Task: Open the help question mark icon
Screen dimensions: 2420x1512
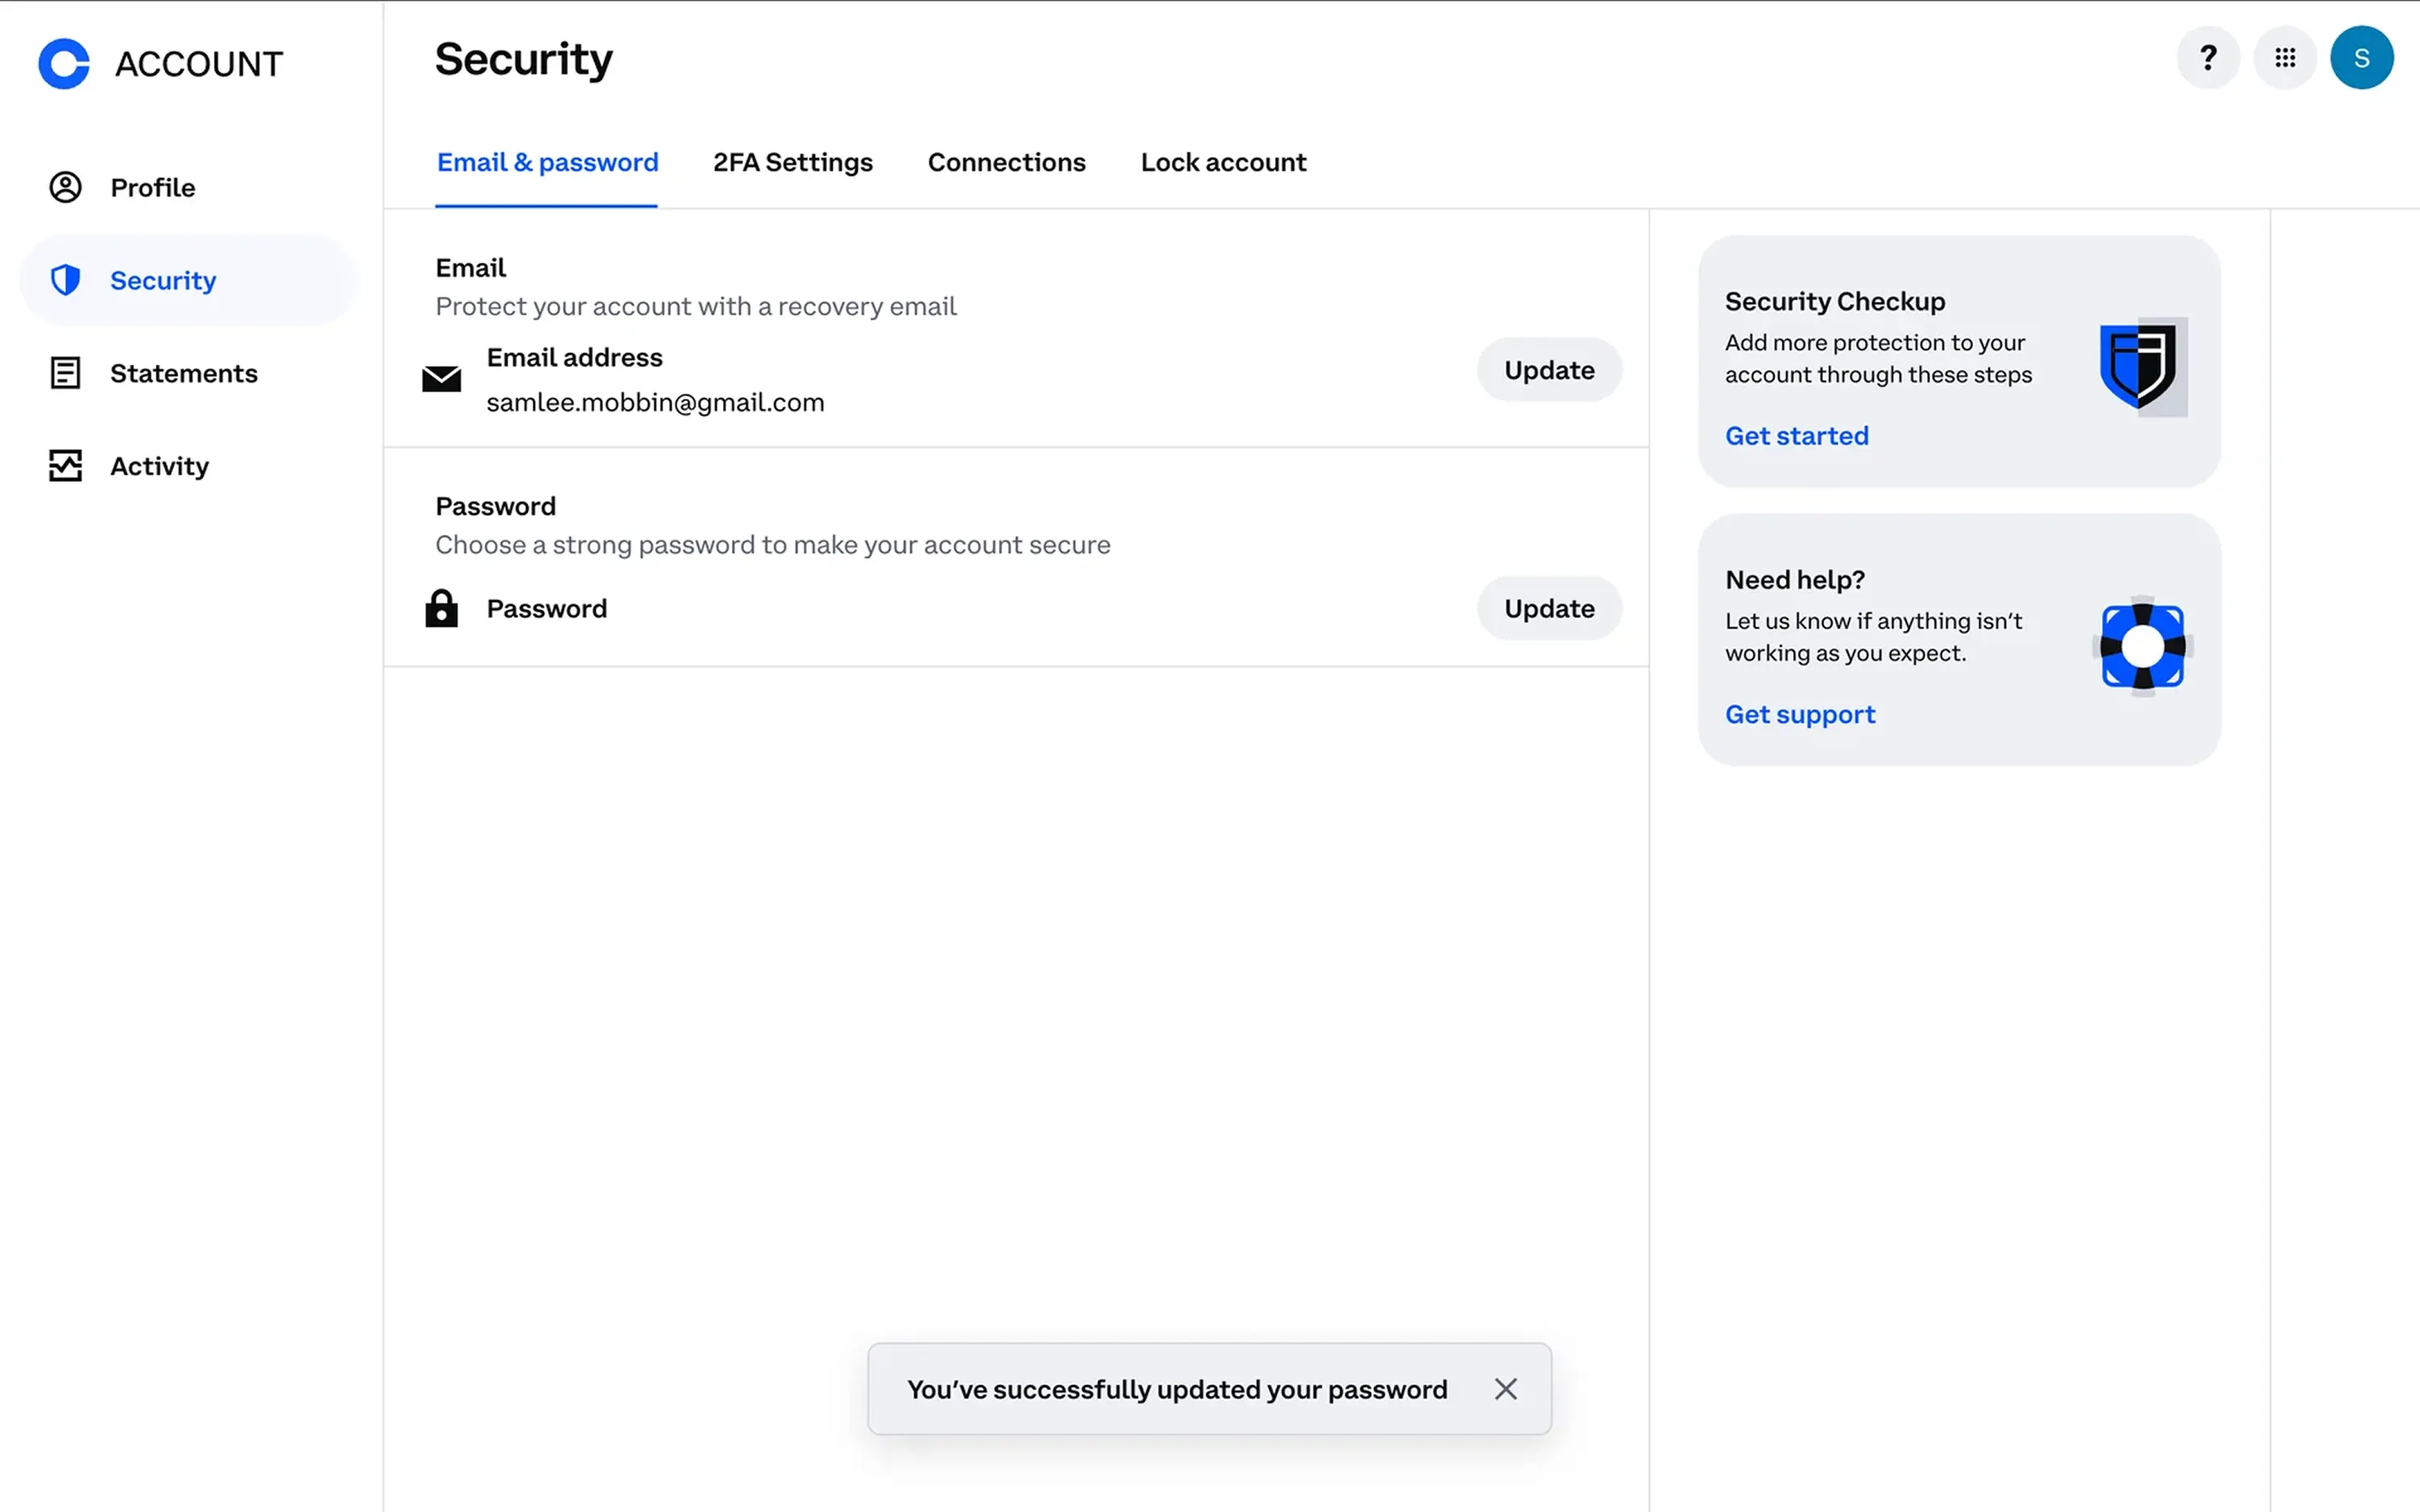Action: (x=2208, y=57)
